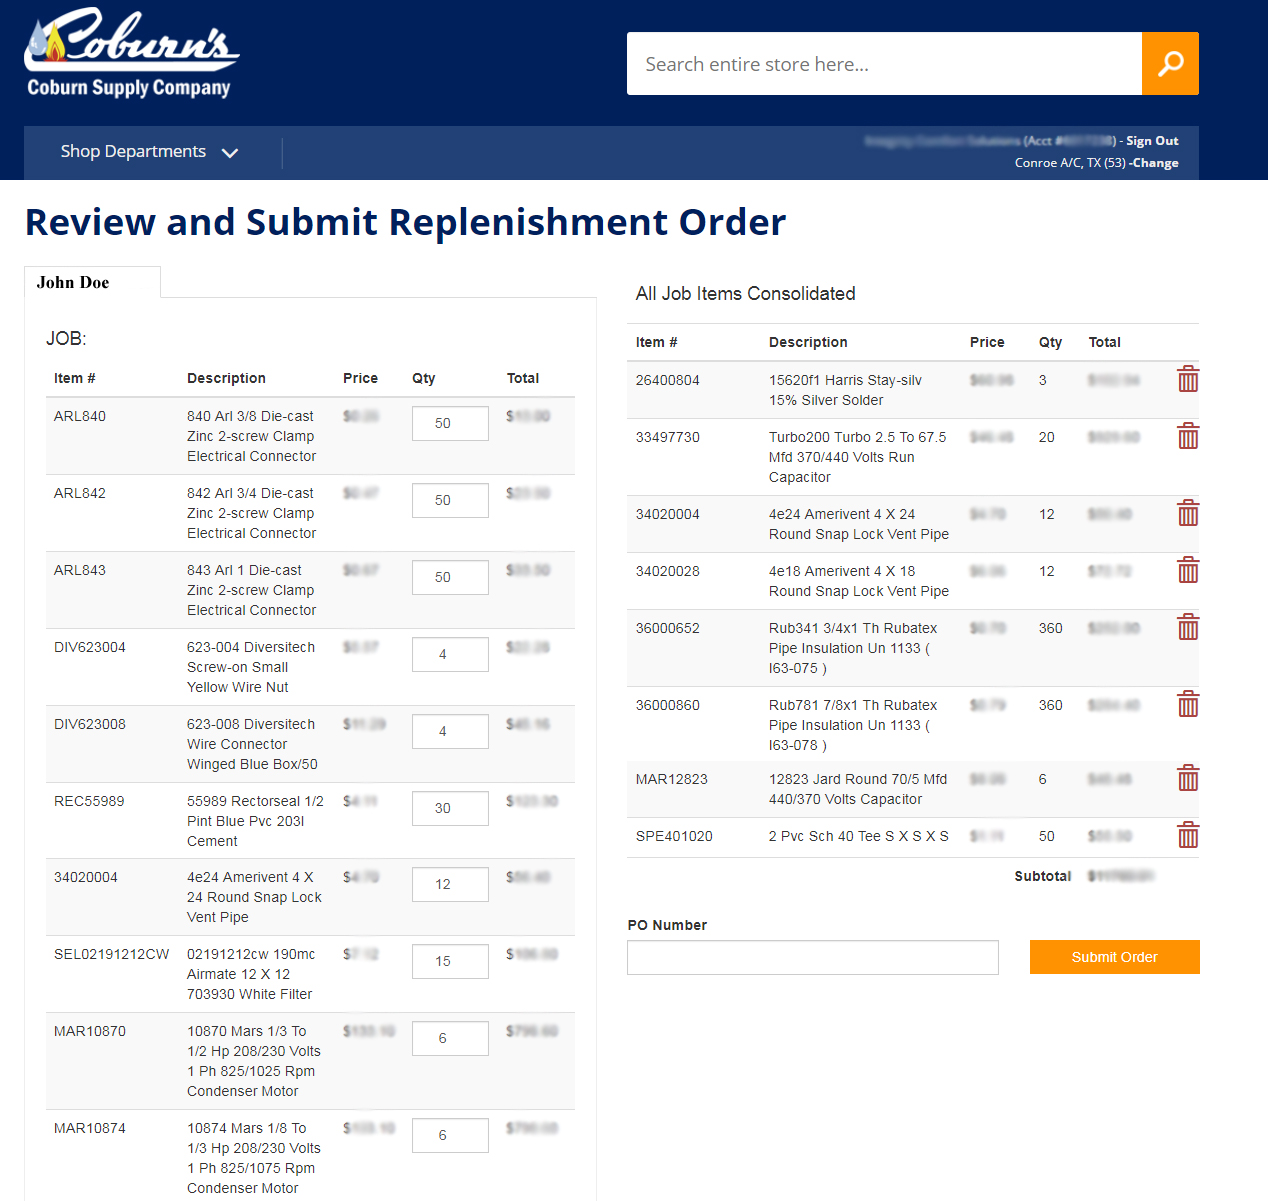Image resolution: width=1268 pixels, height=1201 pixels.
Task: Click Price column header in job table
Action: tap(360, 378)
